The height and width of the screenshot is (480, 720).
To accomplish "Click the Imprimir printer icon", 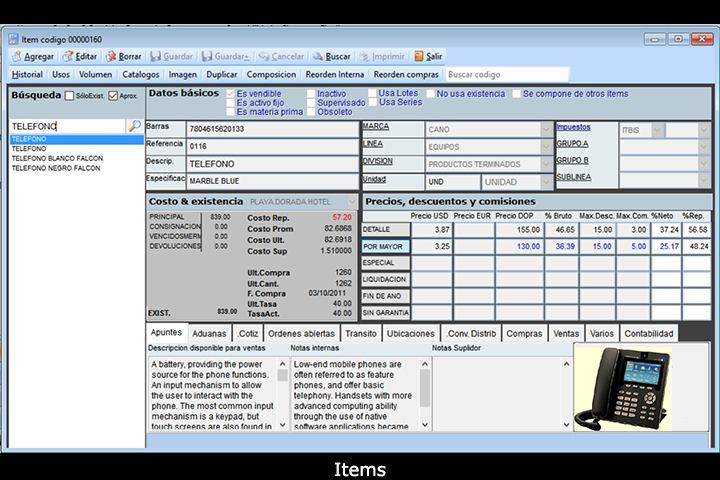I will 366,56.
